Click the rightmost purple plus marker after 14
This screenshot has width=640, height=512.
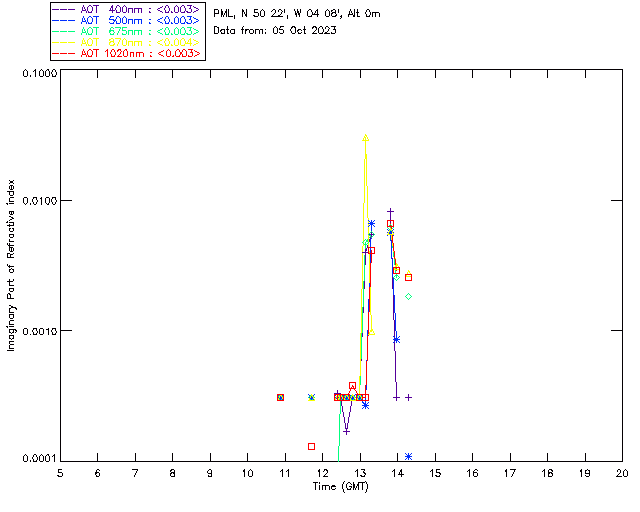pos(408,397)
